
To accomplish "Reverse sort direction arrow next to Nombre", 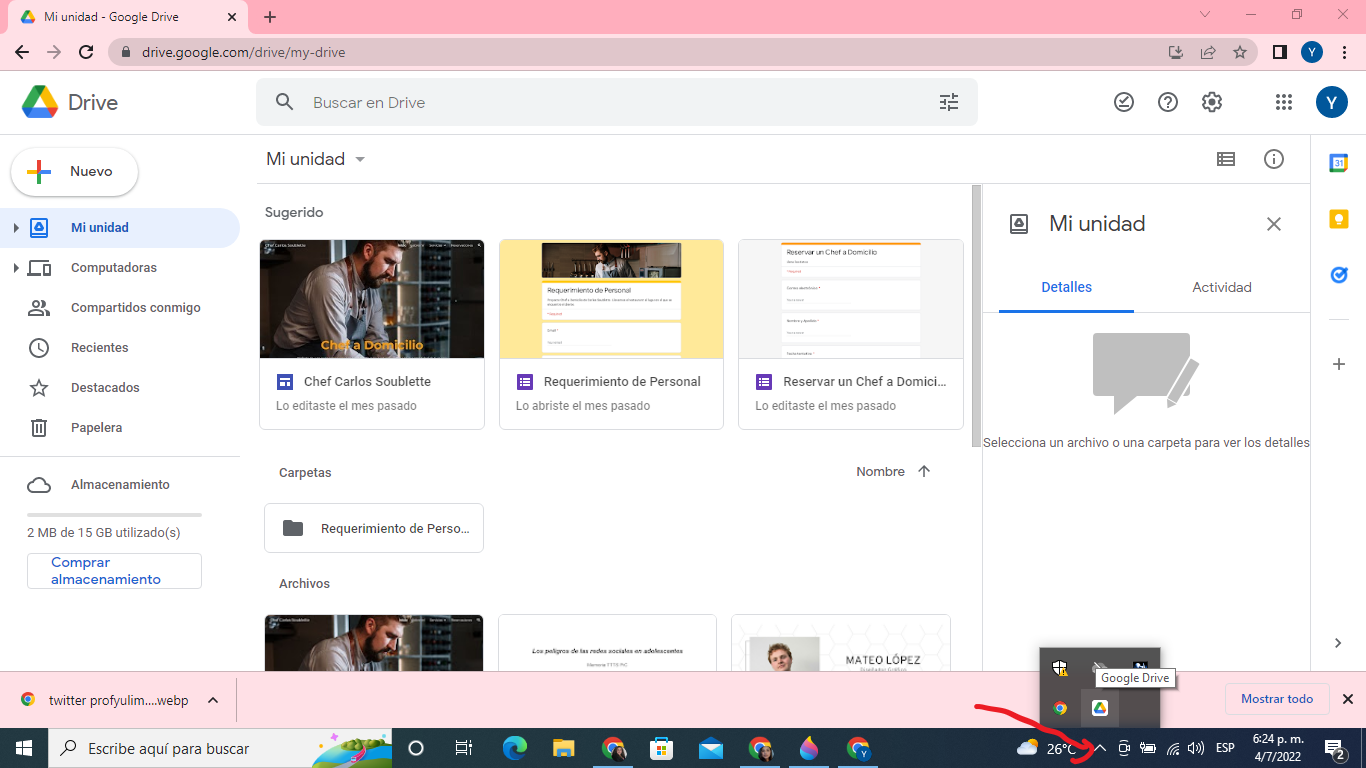I will click(x=924, y=471).
